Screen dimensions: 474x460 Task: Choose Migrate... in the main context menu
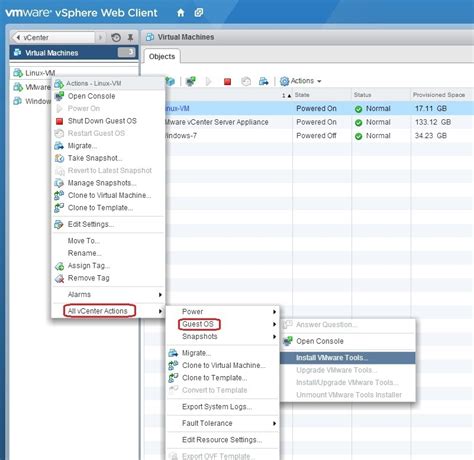click(82, 146)
